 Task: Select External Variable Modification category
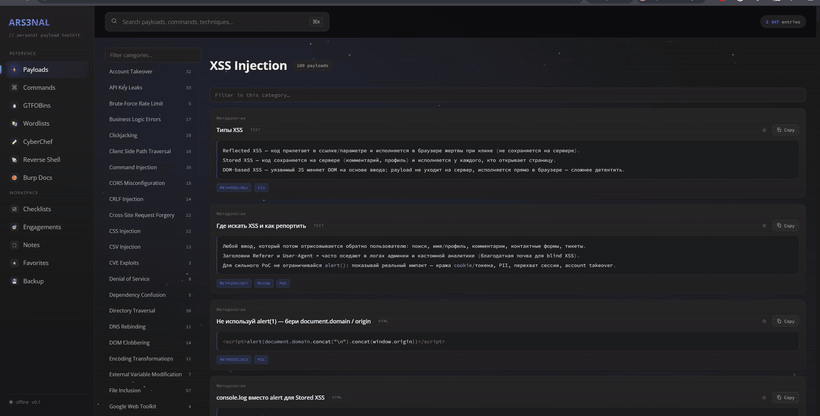pos(150,375)
